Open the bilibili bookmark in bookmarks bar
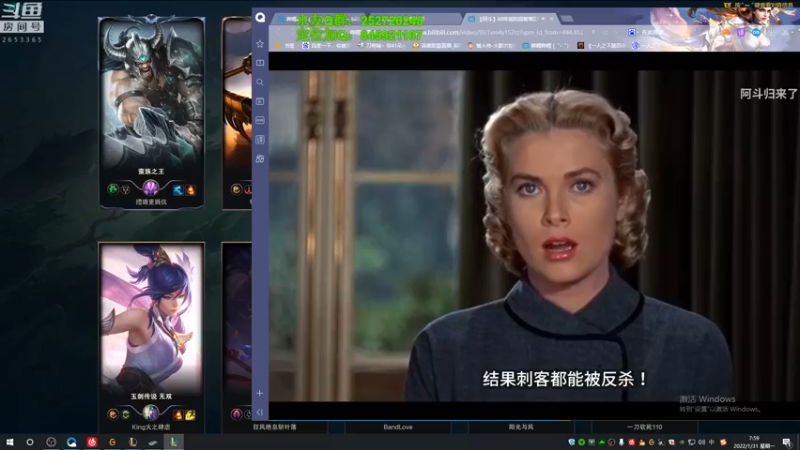This screenshot has width=800, height=450. tap(545, 45)
